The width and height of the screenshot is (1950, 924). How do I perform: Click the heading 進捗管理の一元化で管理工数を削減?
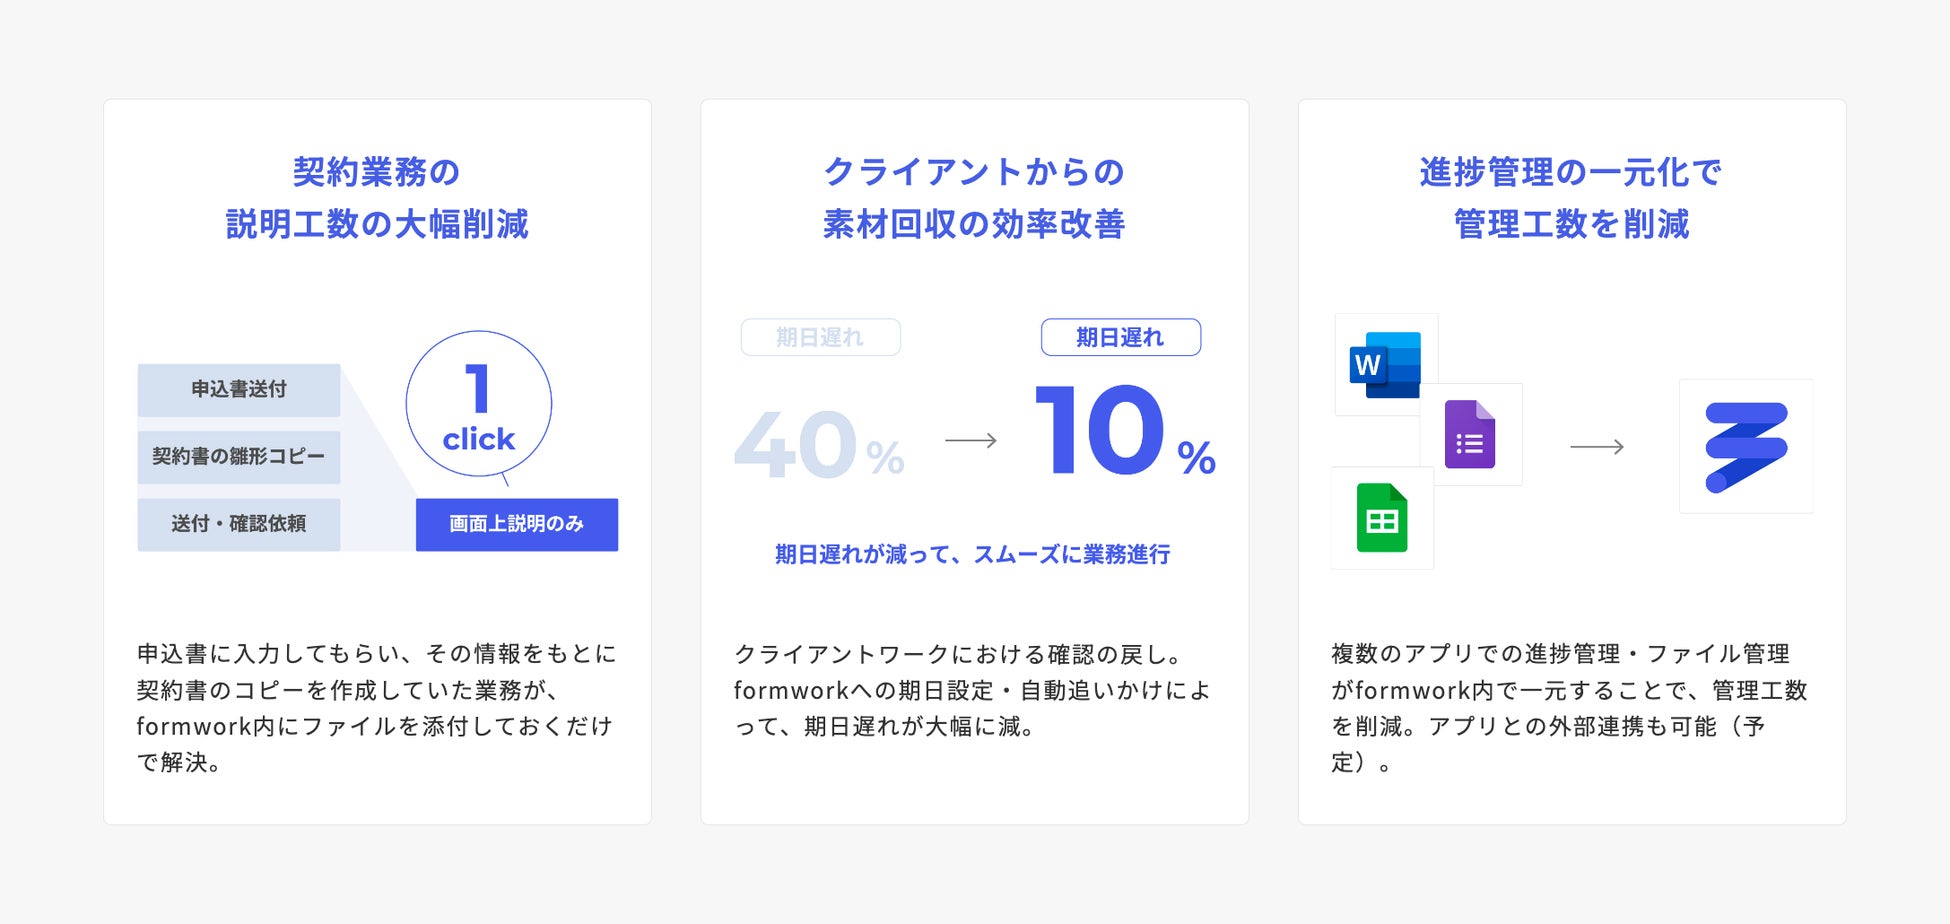[x=1571, y=198]
